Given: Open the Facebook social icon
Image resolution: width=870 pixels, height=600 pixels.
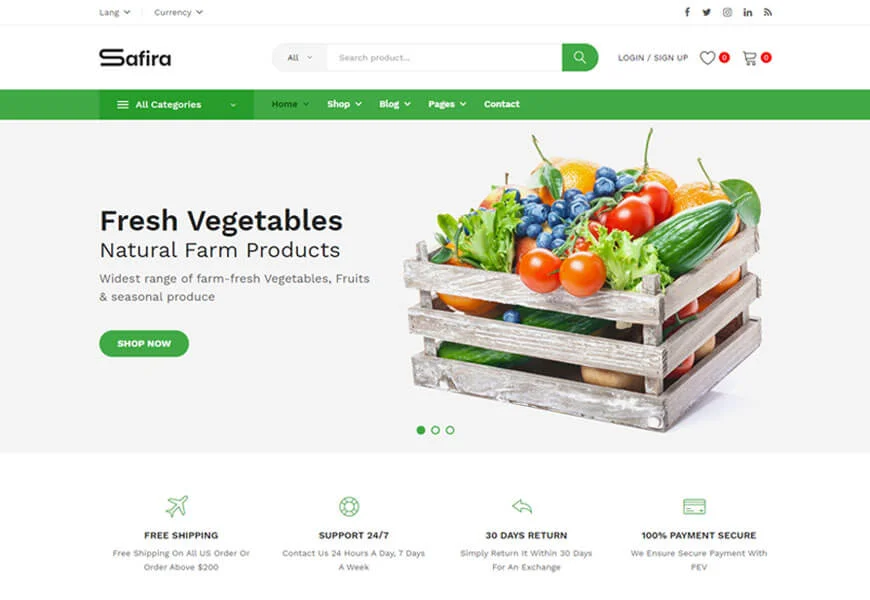Looking at the screenshot, I should coord(687,12).
